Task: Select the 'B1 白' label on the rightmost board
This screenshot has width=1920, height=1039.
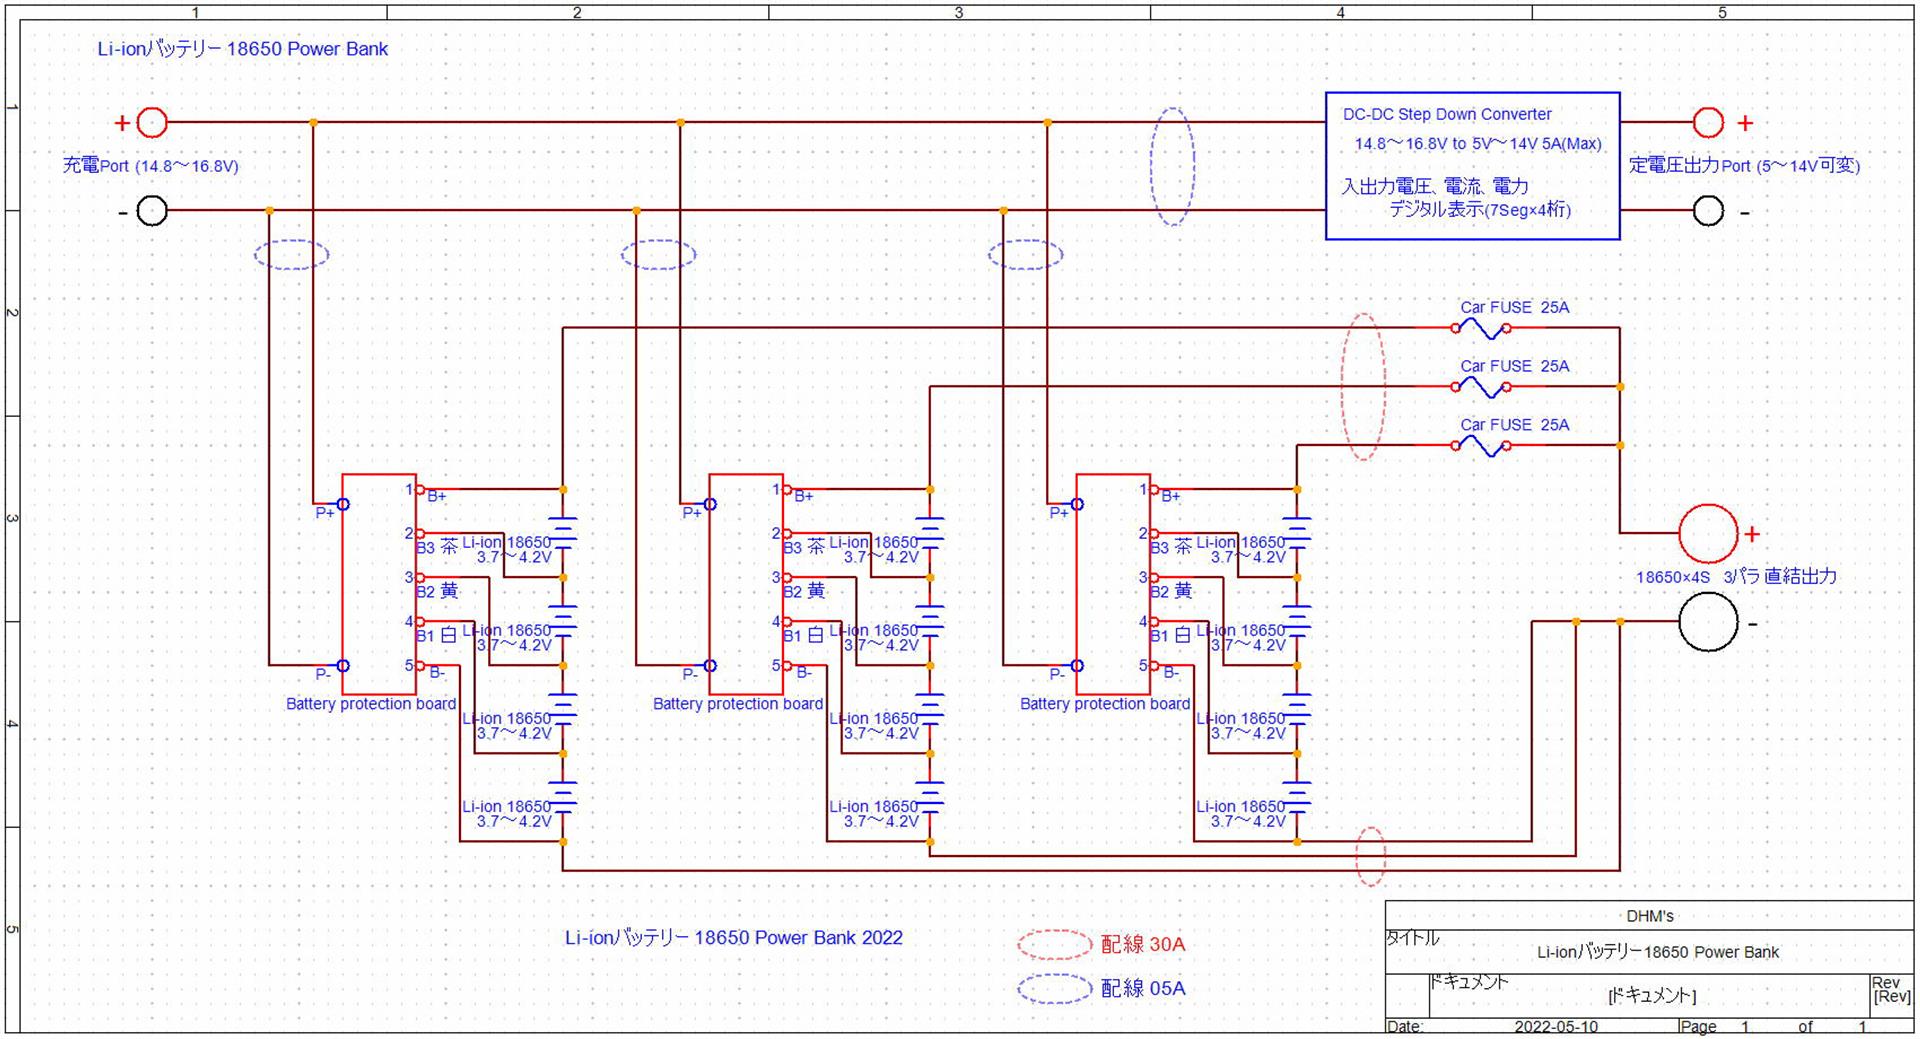Action: [1171, 635]
